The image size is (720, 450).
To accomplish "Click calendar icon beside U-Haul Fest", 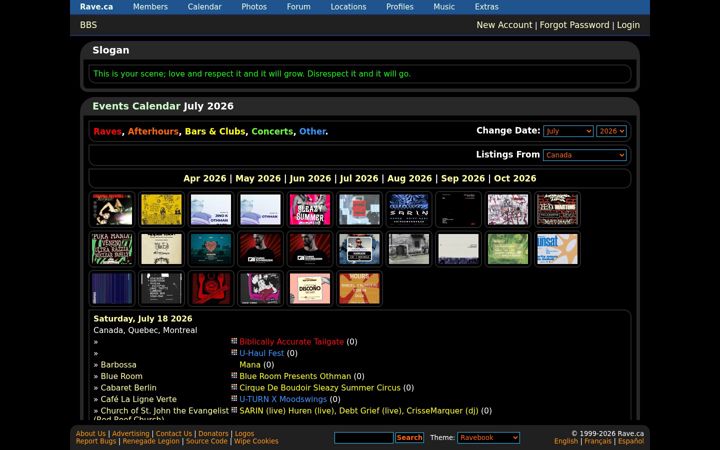I will pos(234,352).
